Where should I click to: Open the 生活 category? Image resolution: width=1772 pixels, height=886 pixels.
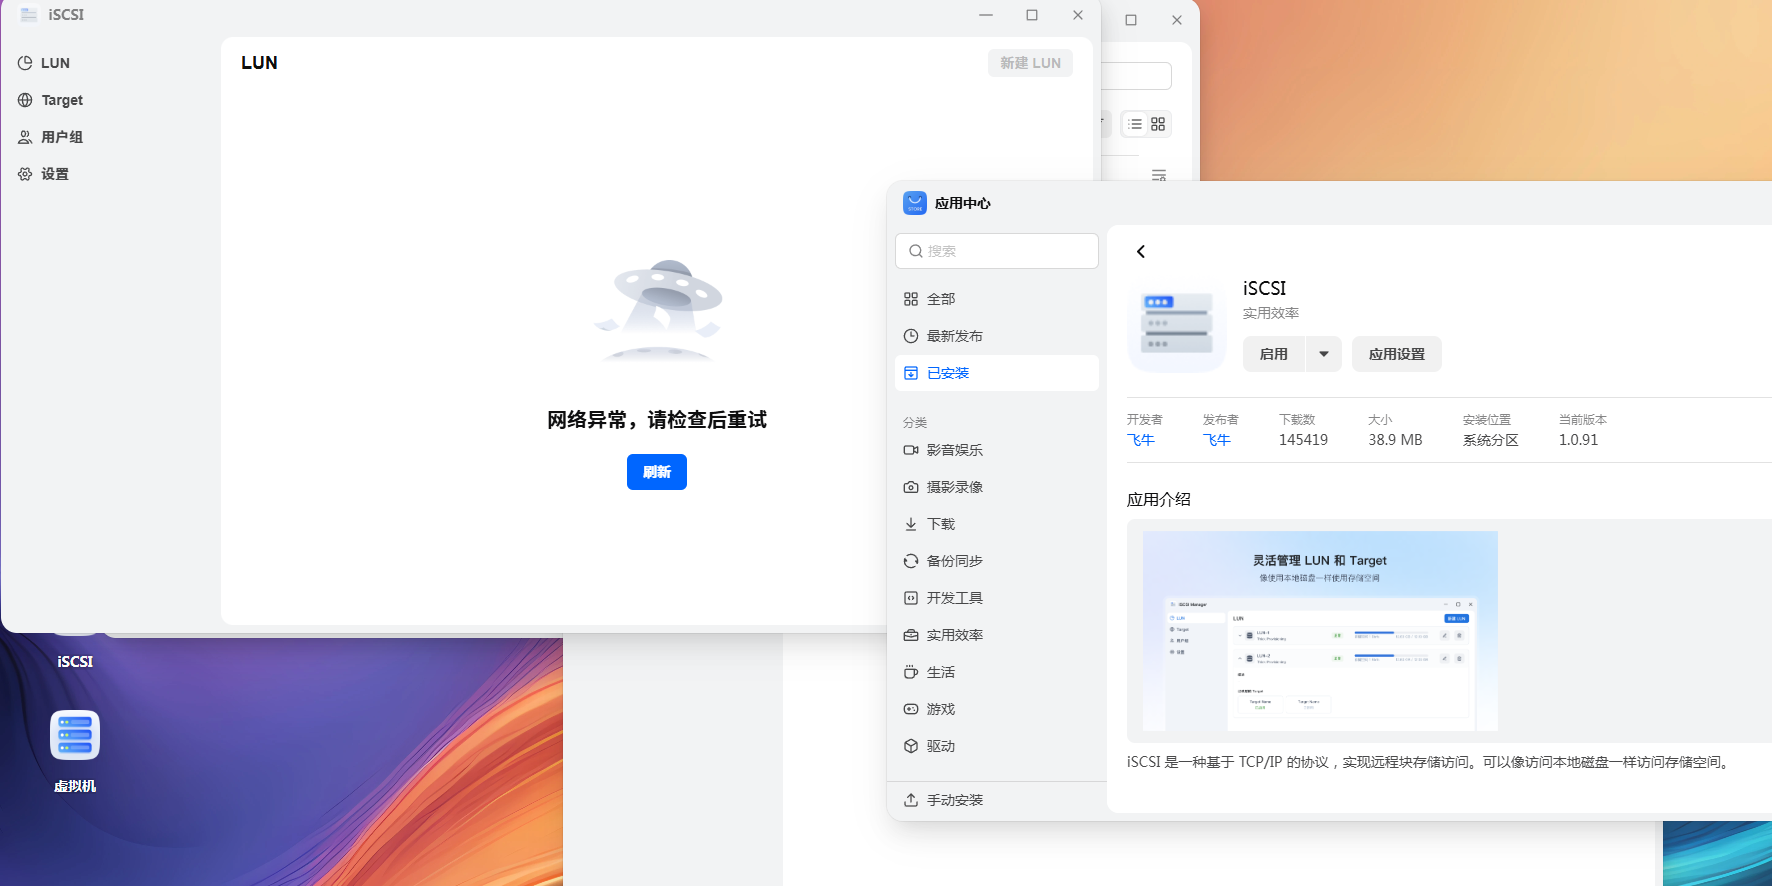(x=997, y=672)
